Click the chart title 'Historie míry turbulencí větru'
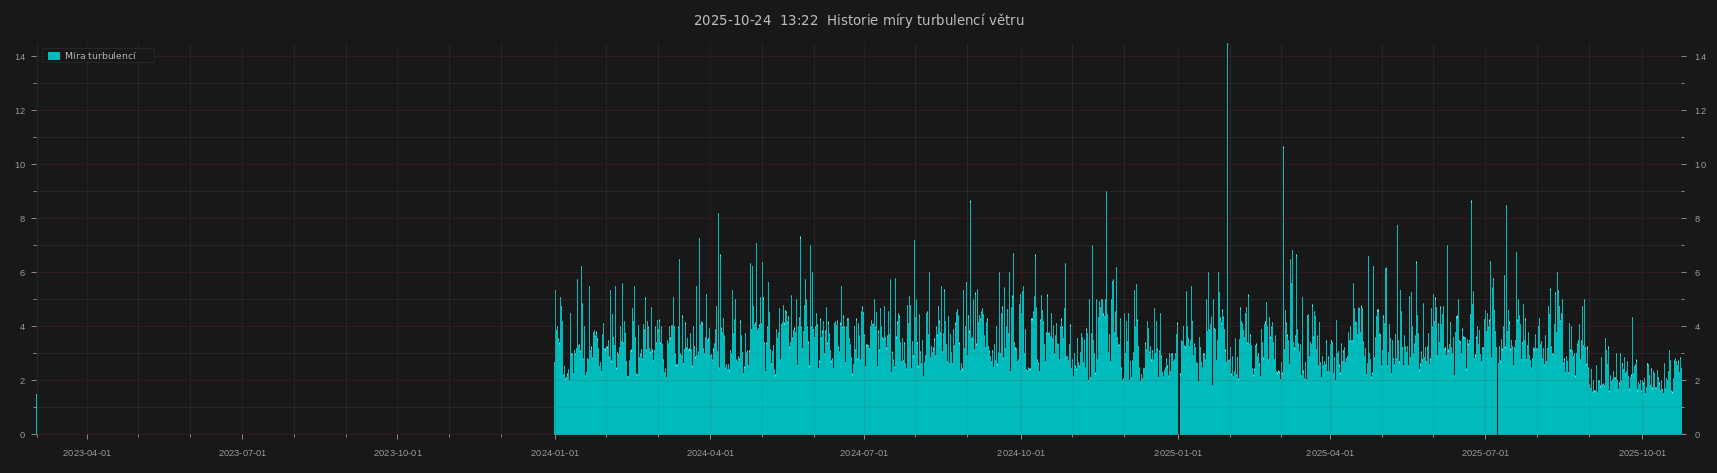 [x=925, y=20]
